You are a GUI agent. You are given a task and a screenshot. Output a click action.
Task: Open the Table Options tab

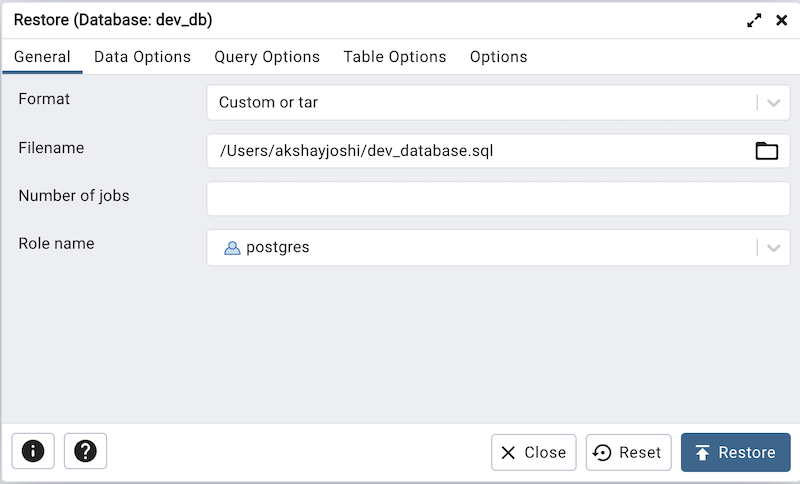[x=395, y=57]
